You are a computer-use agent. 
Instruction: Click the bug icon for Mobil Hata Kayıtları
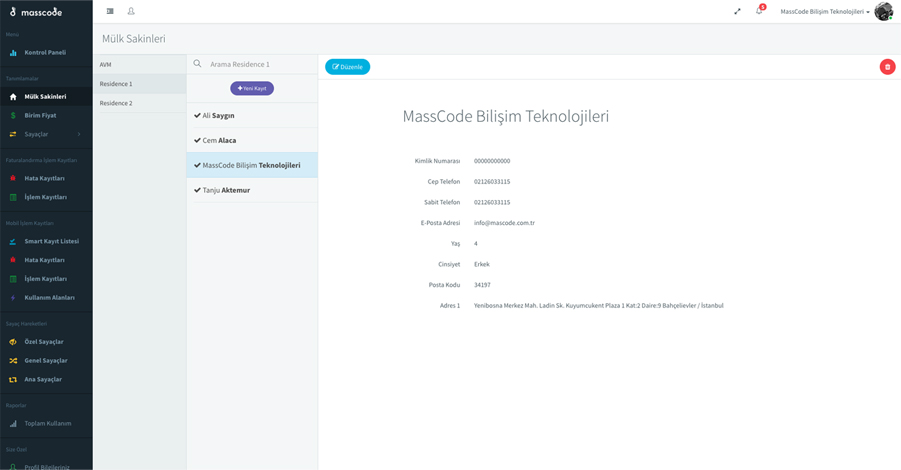[x=13, y=260]
